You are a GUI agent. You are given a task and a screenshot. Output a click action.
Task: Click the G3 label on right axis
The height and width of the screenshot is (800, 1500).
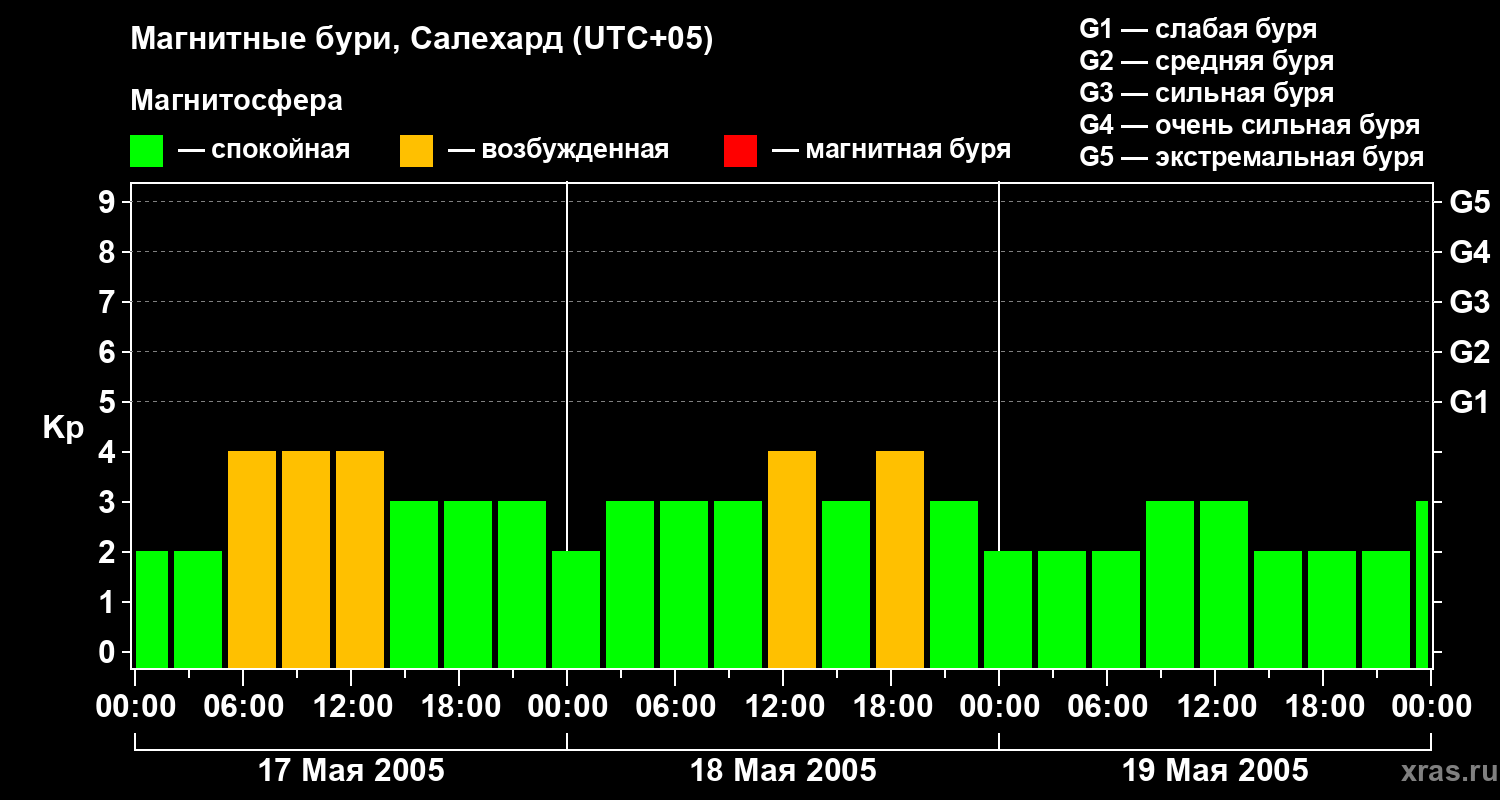tap(1469, 302)
